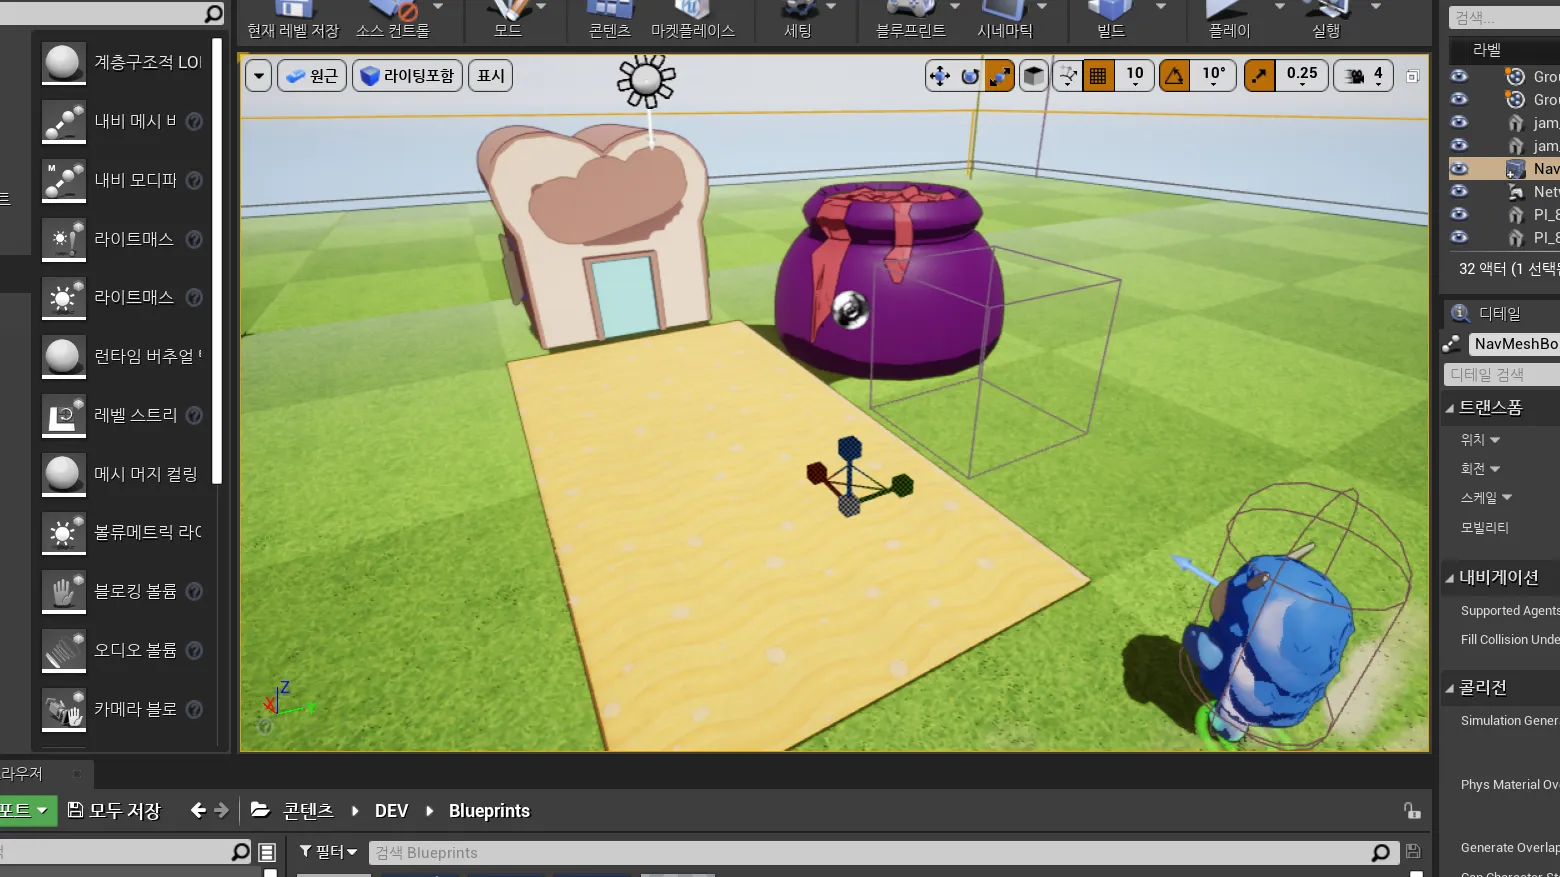1560x877 pixels.
Task: Select the rotate gizmo tool
Action: click(970, 76)
